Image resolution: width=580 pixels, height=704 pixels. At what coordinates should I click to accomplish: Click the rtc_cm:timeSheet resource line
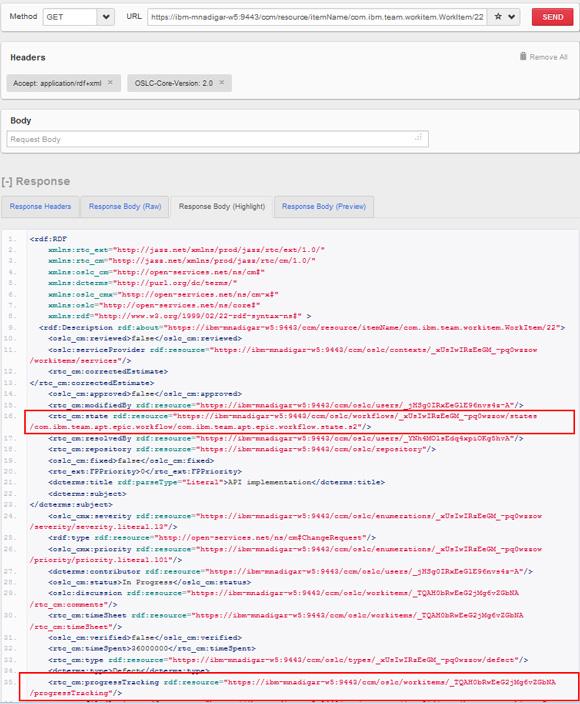(277, 620)
